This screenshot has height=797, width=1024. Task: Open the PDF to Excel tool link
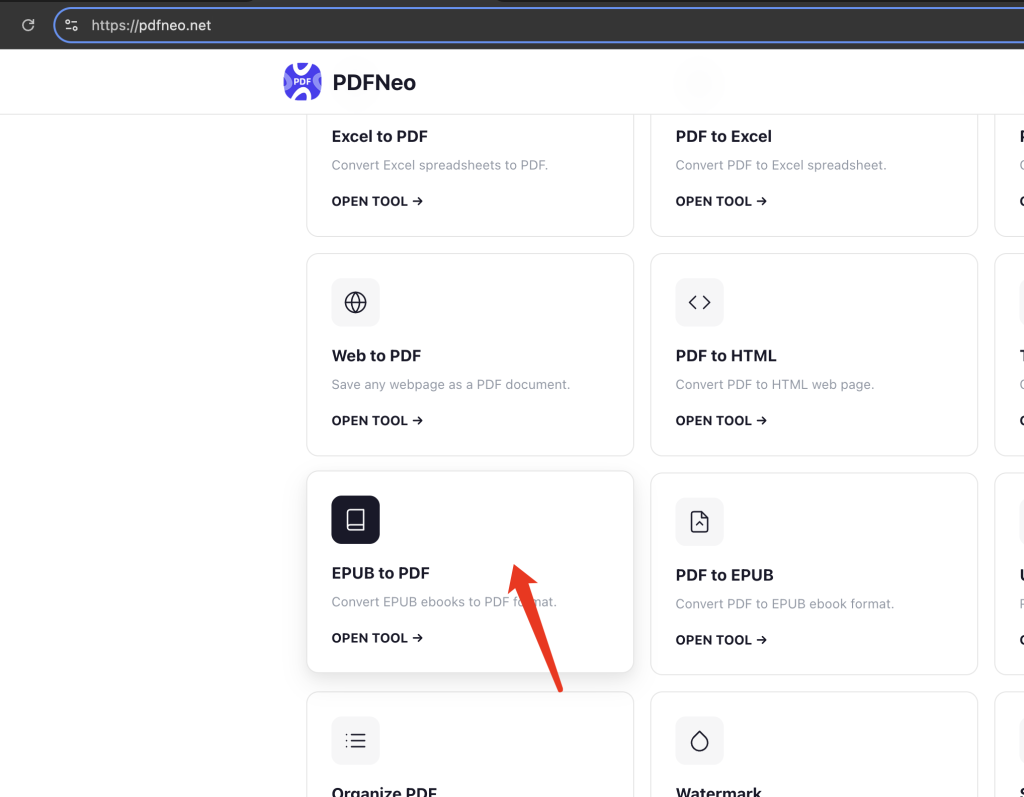[722, 201]
